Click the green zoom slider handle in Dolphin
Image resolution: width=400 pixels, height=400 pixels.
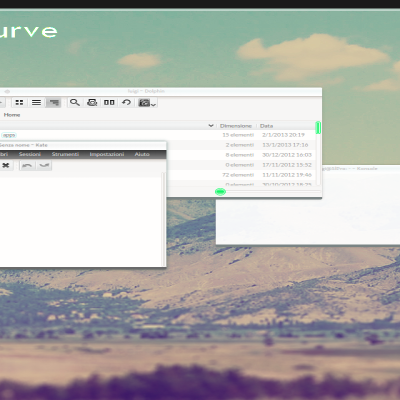220,192
